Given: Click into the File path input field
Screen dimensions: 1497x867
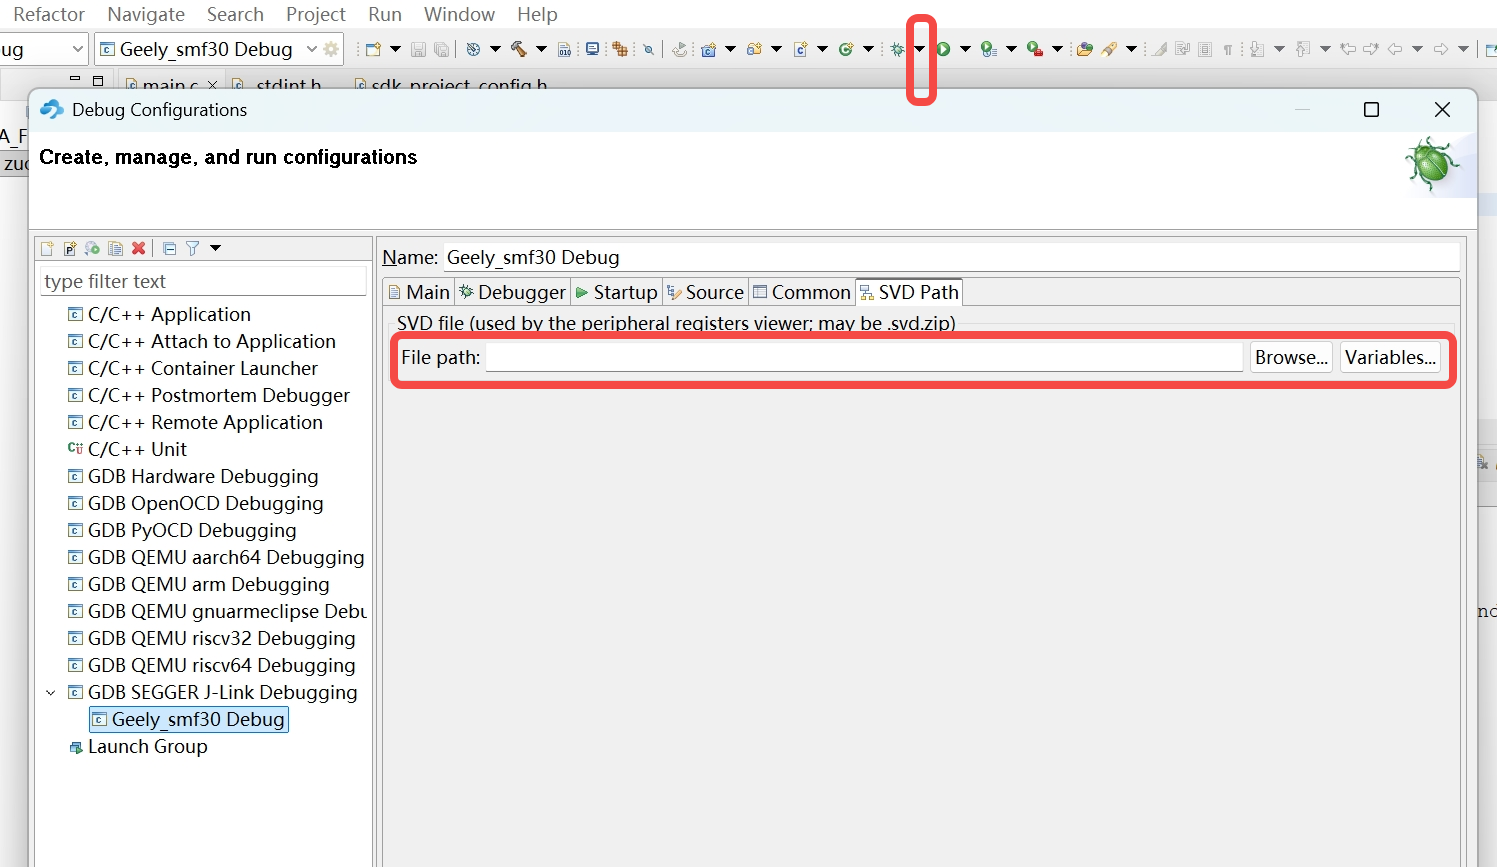Looking at the screenshot, I should click(864, 358).
